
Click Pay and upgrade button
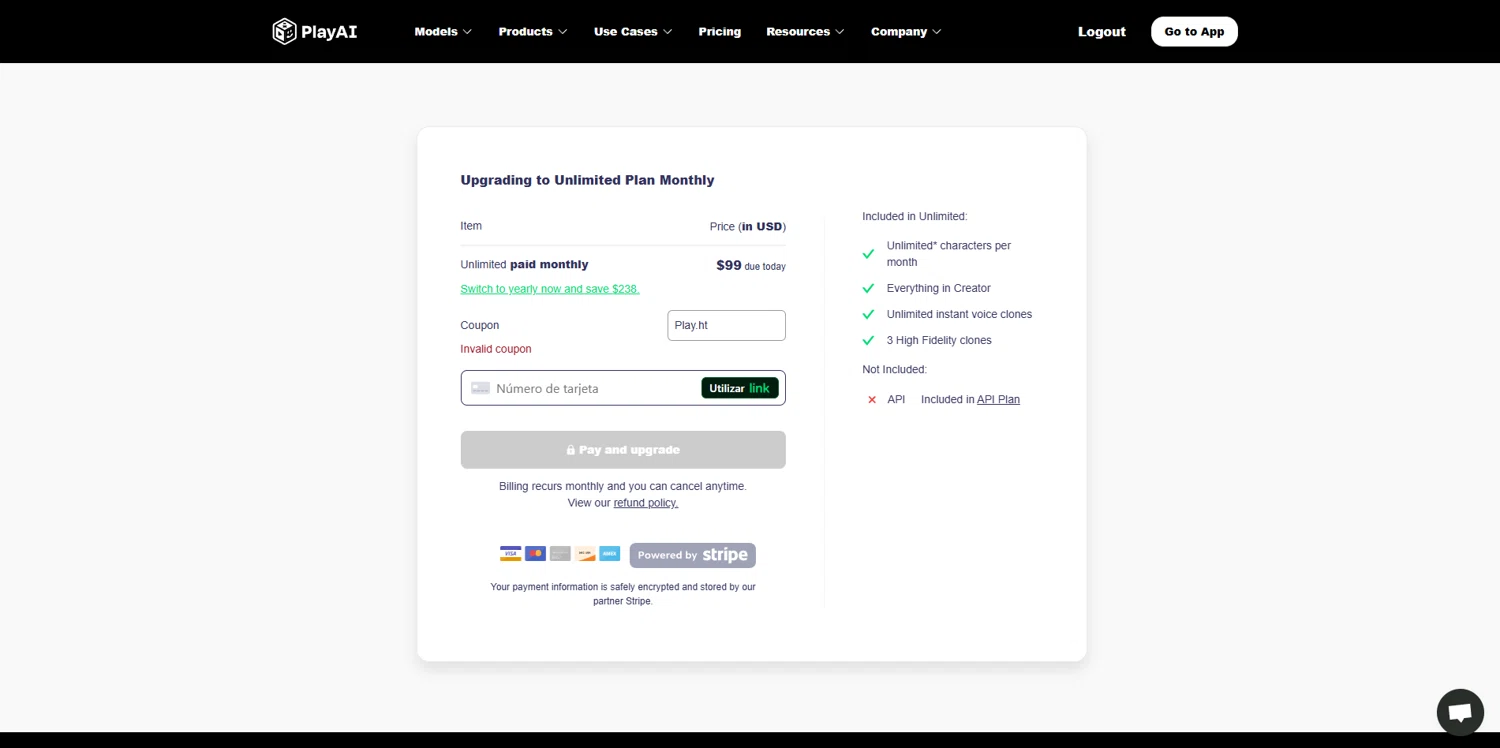[x=623, y=450]
